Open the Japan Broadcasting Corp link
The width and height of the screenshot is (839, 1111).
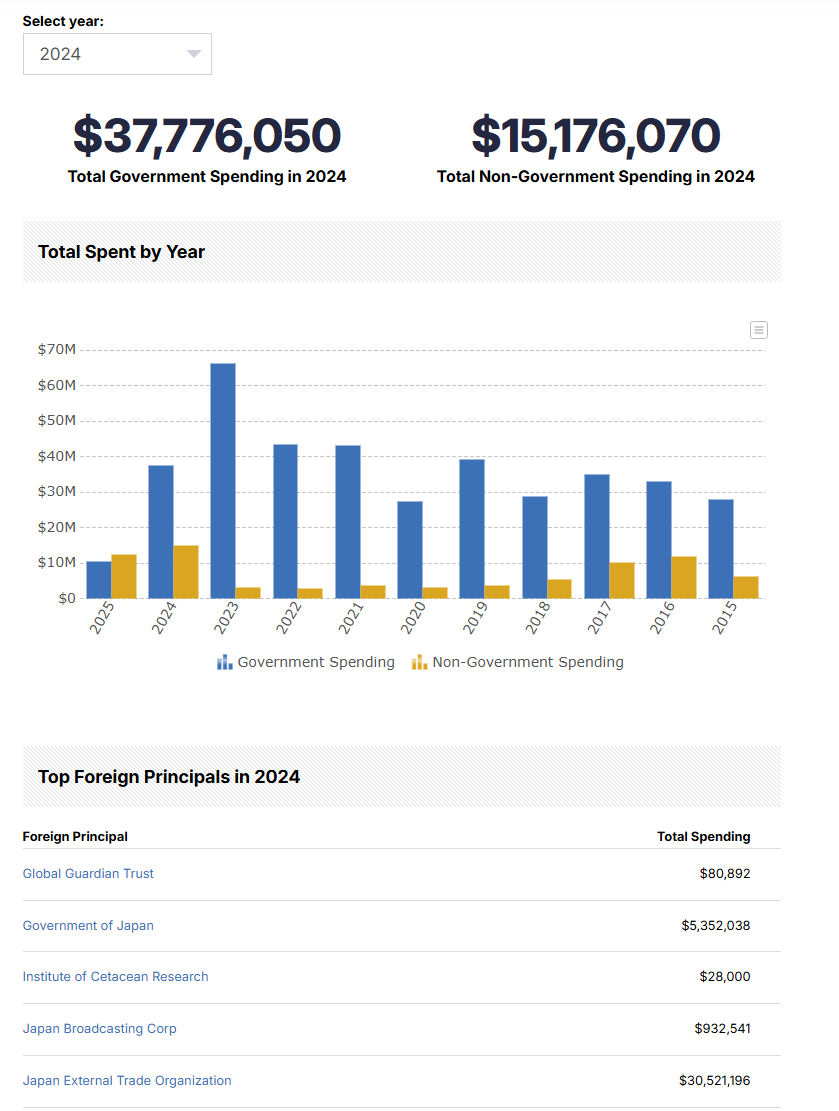coord(99,1028)
